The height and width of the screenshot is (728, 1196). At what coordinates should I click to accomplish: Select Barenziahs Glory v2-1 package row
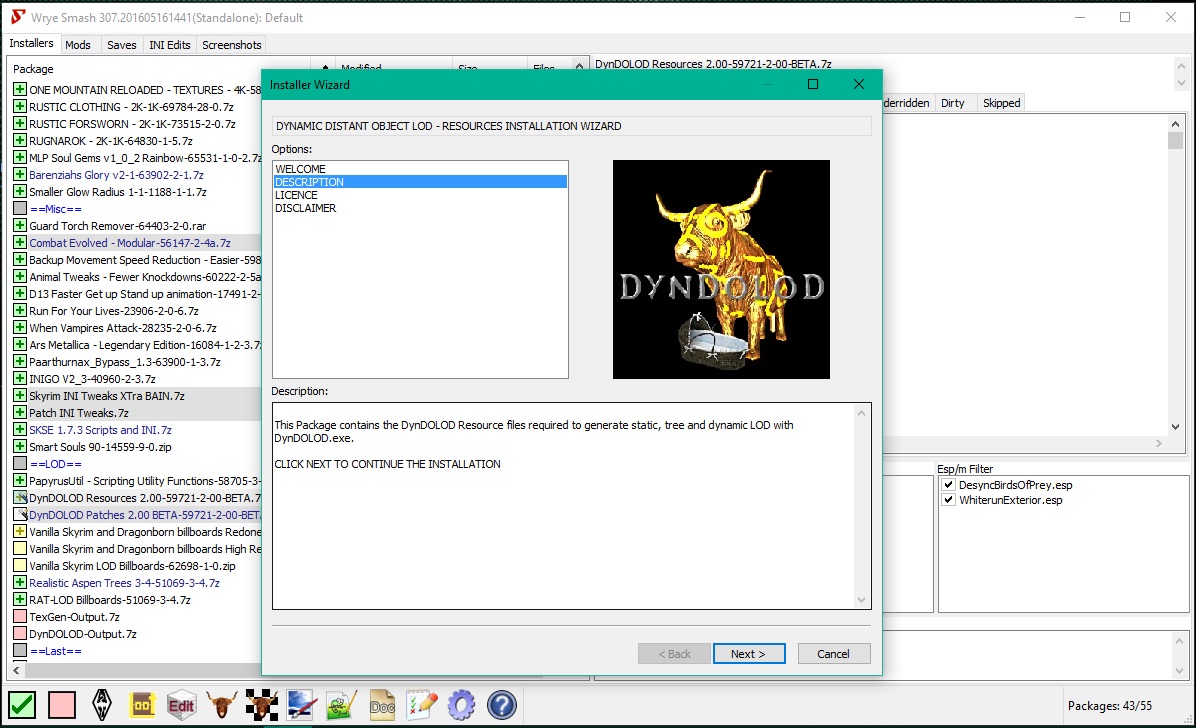(x=137, y=175)
